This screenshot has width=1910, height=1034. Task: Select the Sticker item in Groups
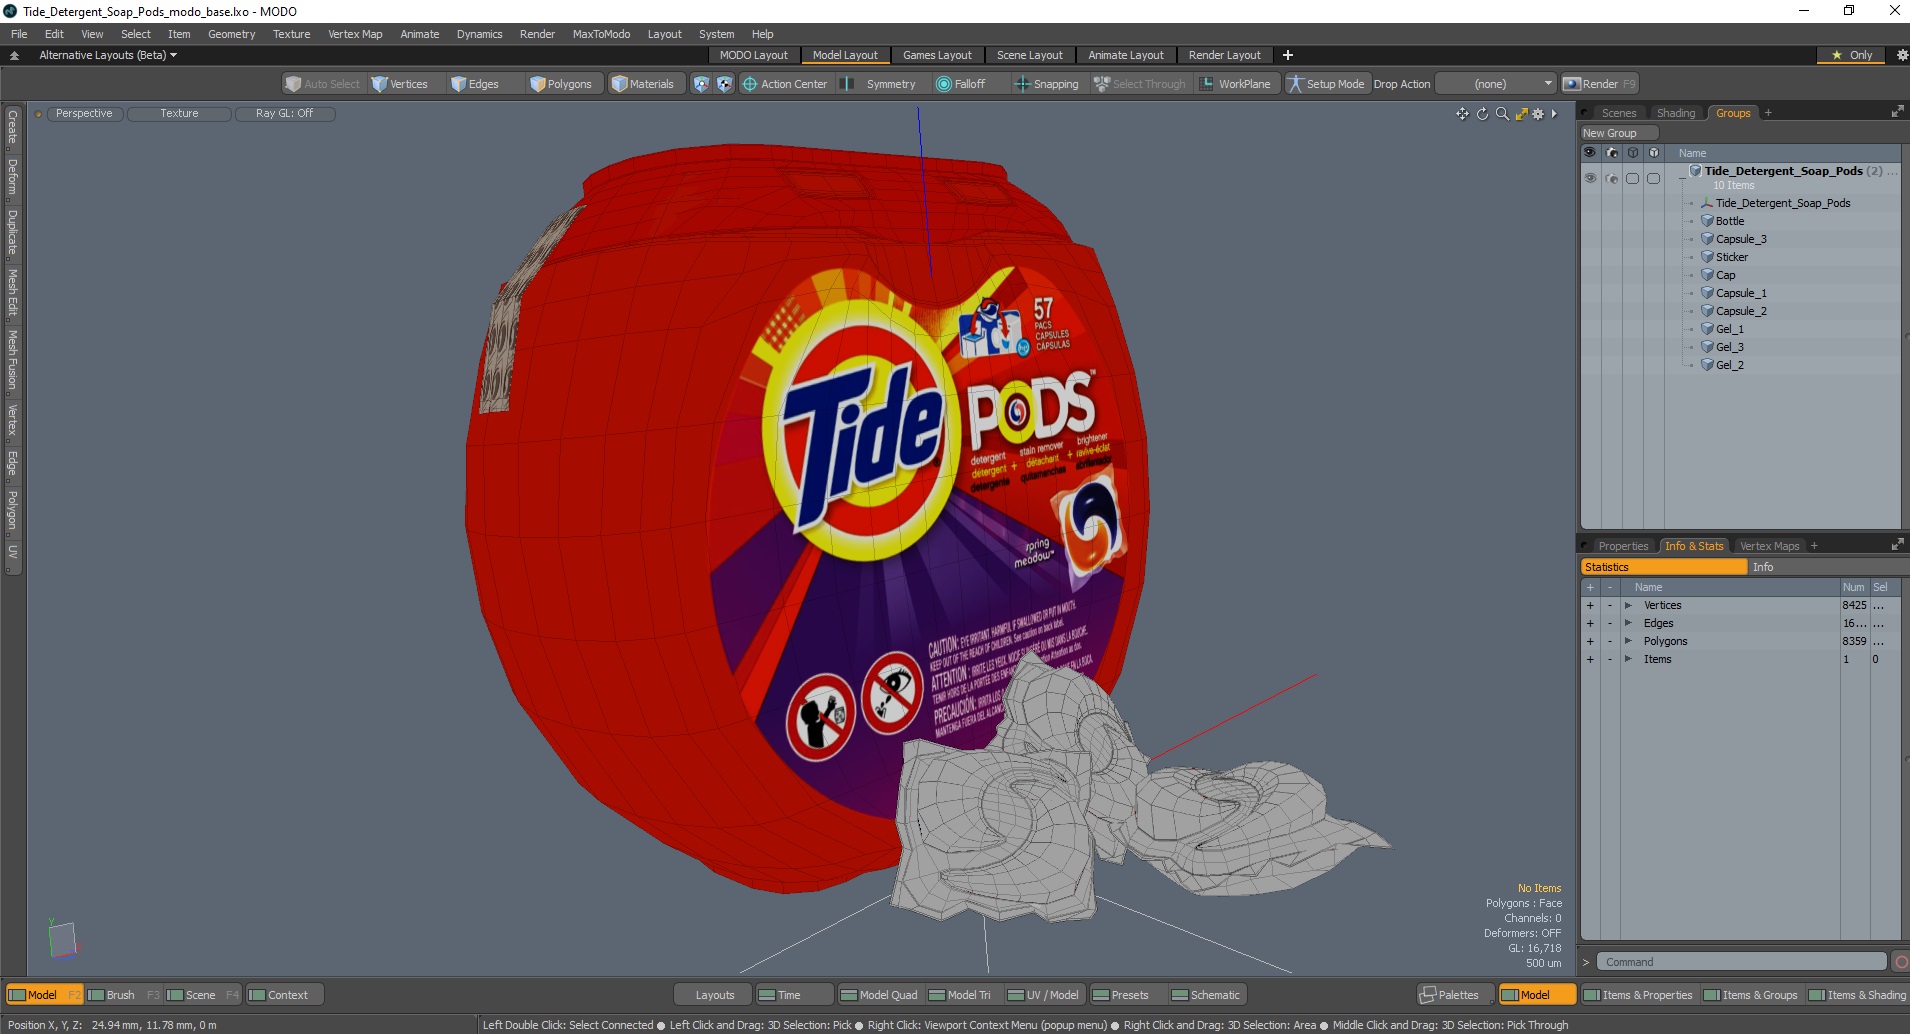click(1732, 257)
